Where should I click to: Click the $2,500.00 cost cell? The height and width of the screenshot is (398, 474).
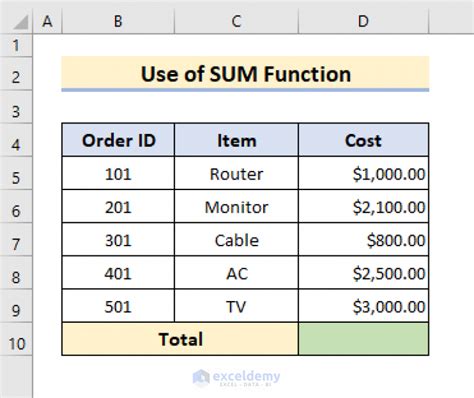(363, 273)
